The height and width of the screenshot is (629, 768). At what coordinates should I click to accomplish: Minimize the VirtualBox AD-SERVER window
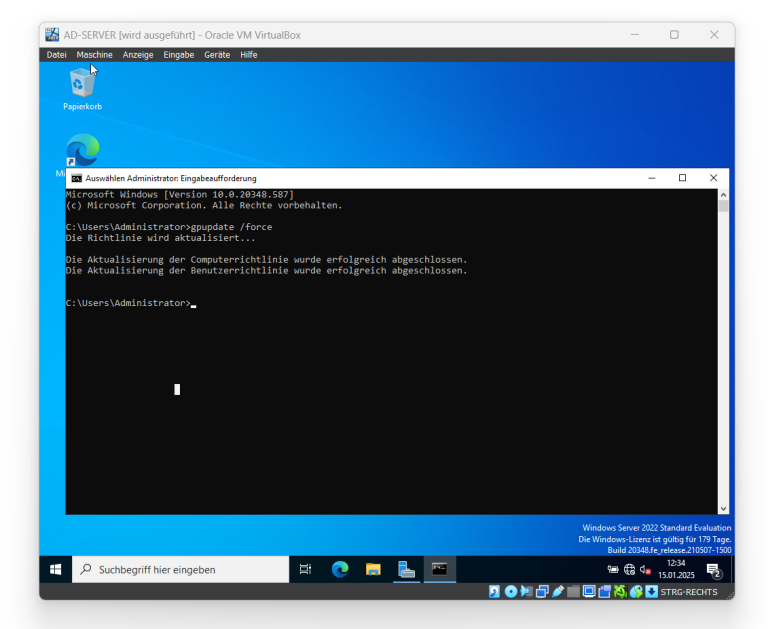[635, 35]
